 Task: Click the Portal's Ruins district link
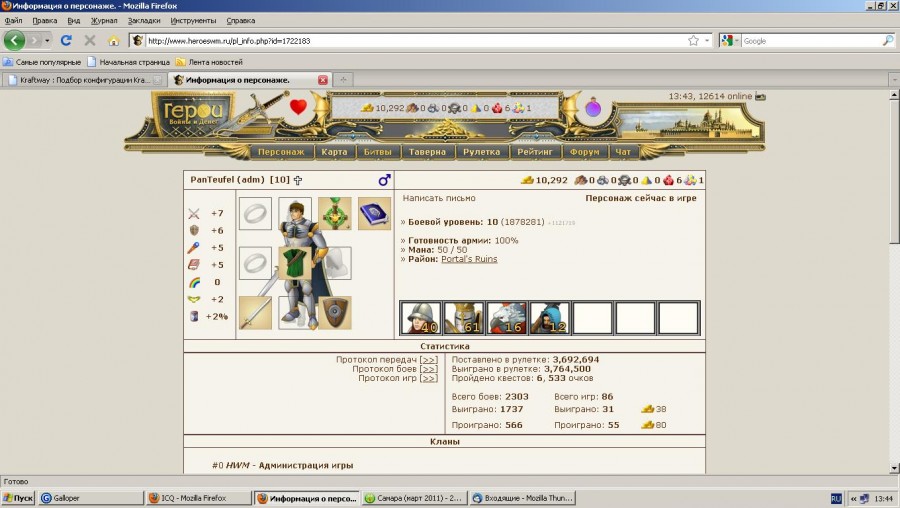(x=469, y=259)
